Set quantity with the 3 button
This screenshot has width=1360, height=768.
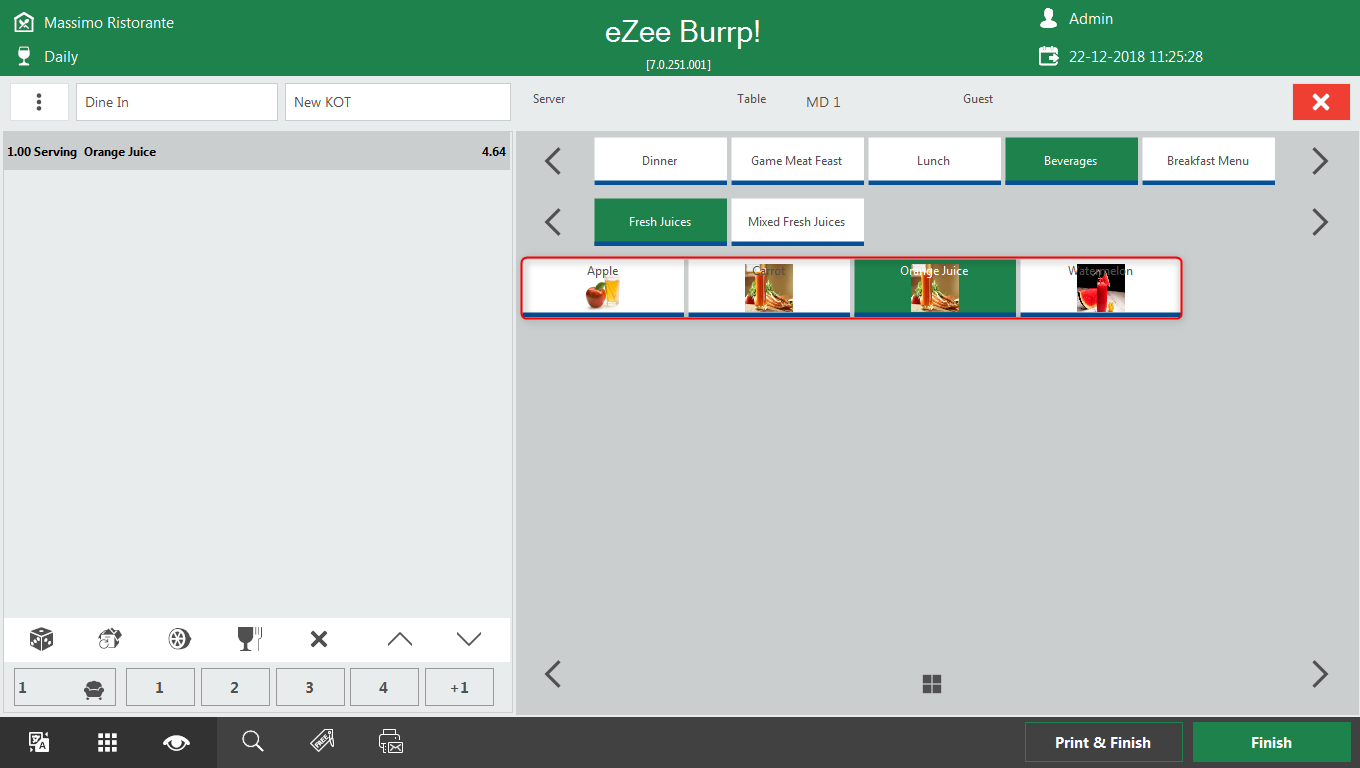point(310,687)
